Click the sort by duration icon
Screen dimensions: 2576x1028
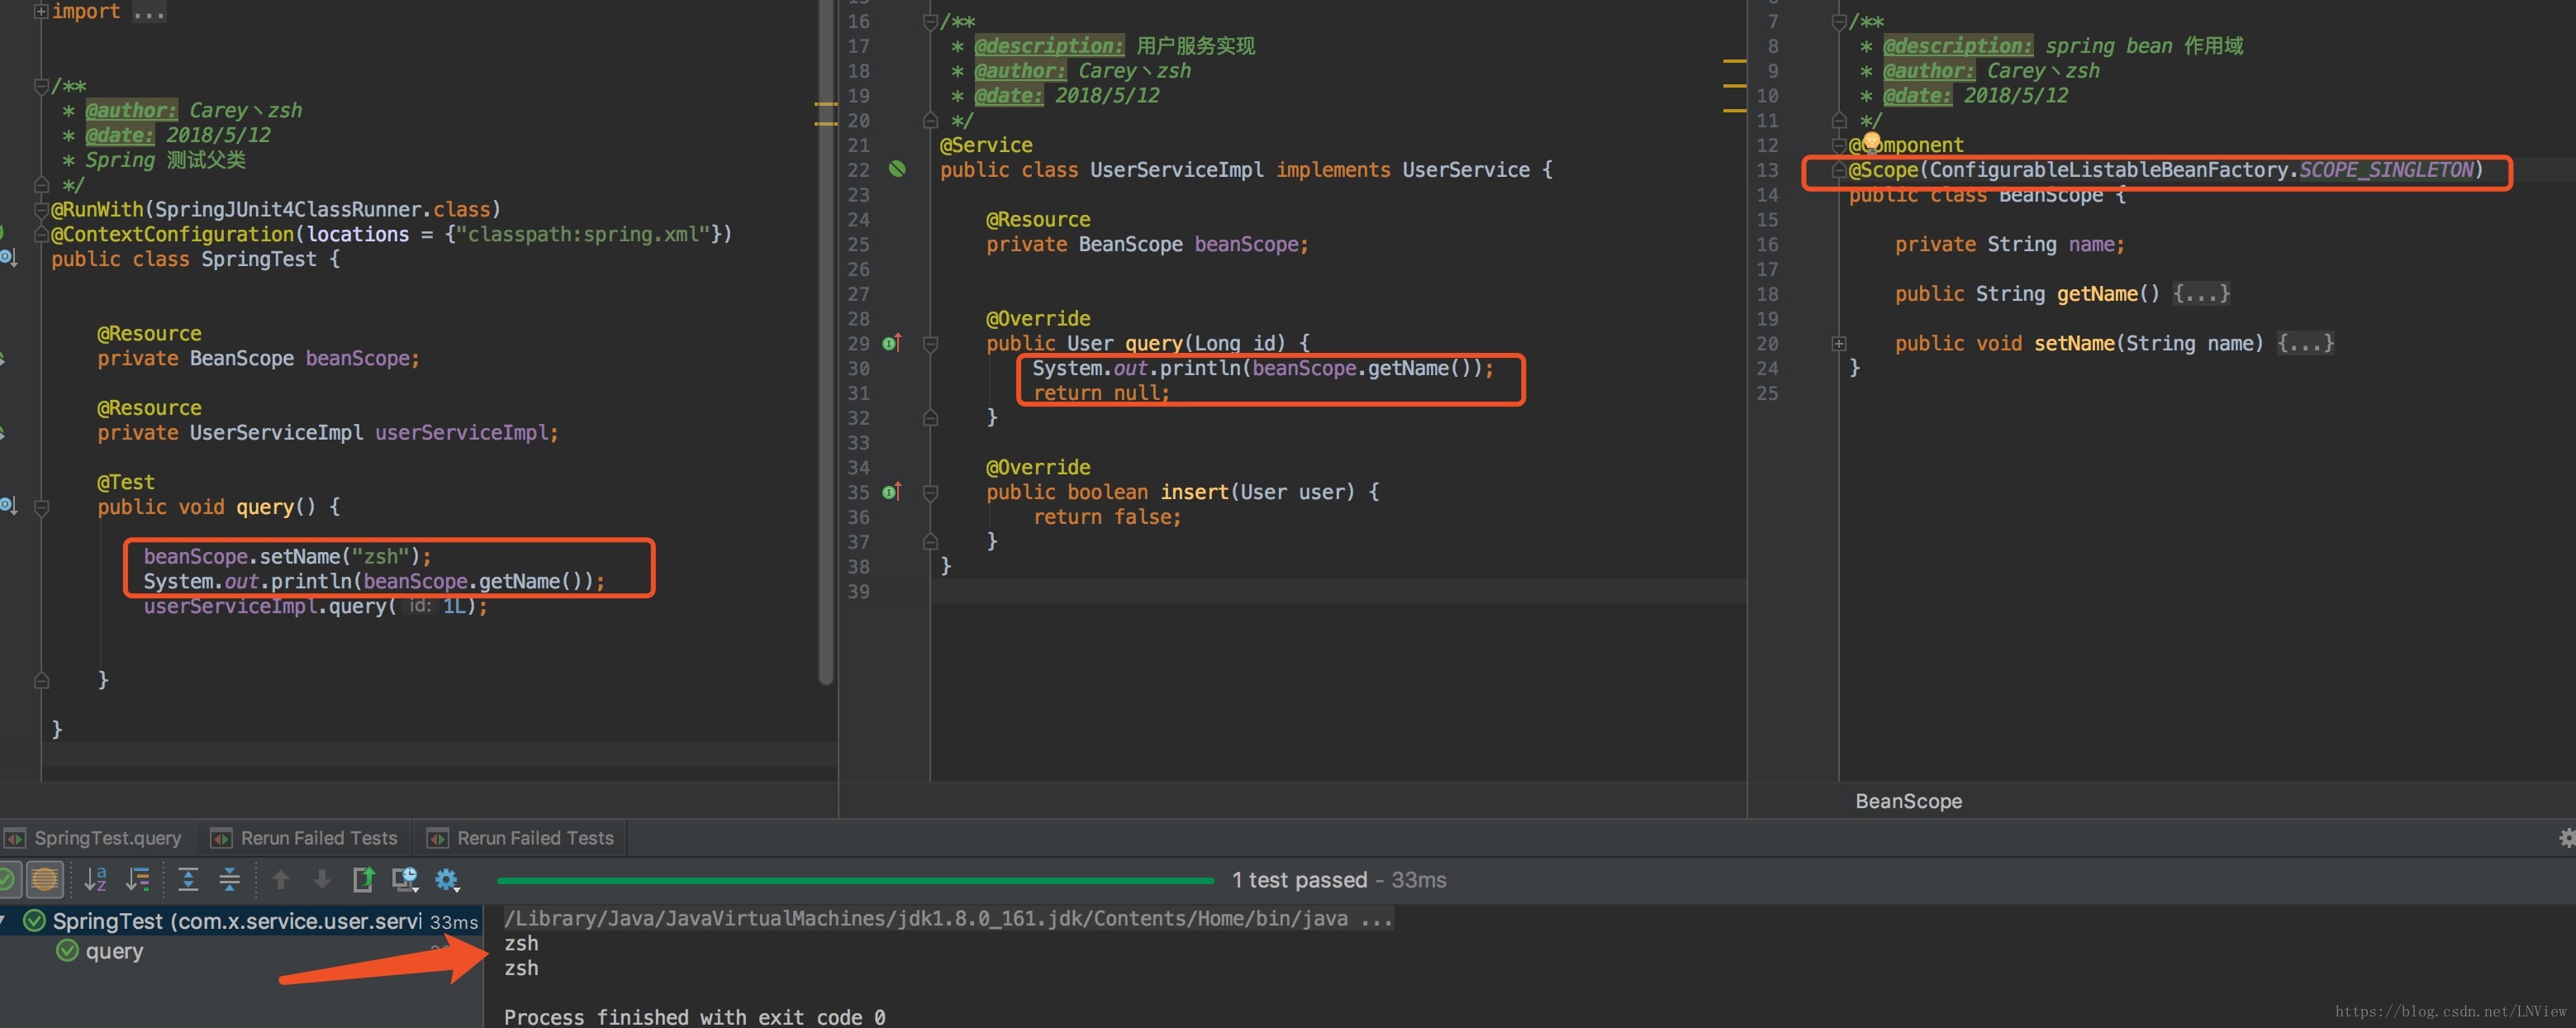(138, 880)
